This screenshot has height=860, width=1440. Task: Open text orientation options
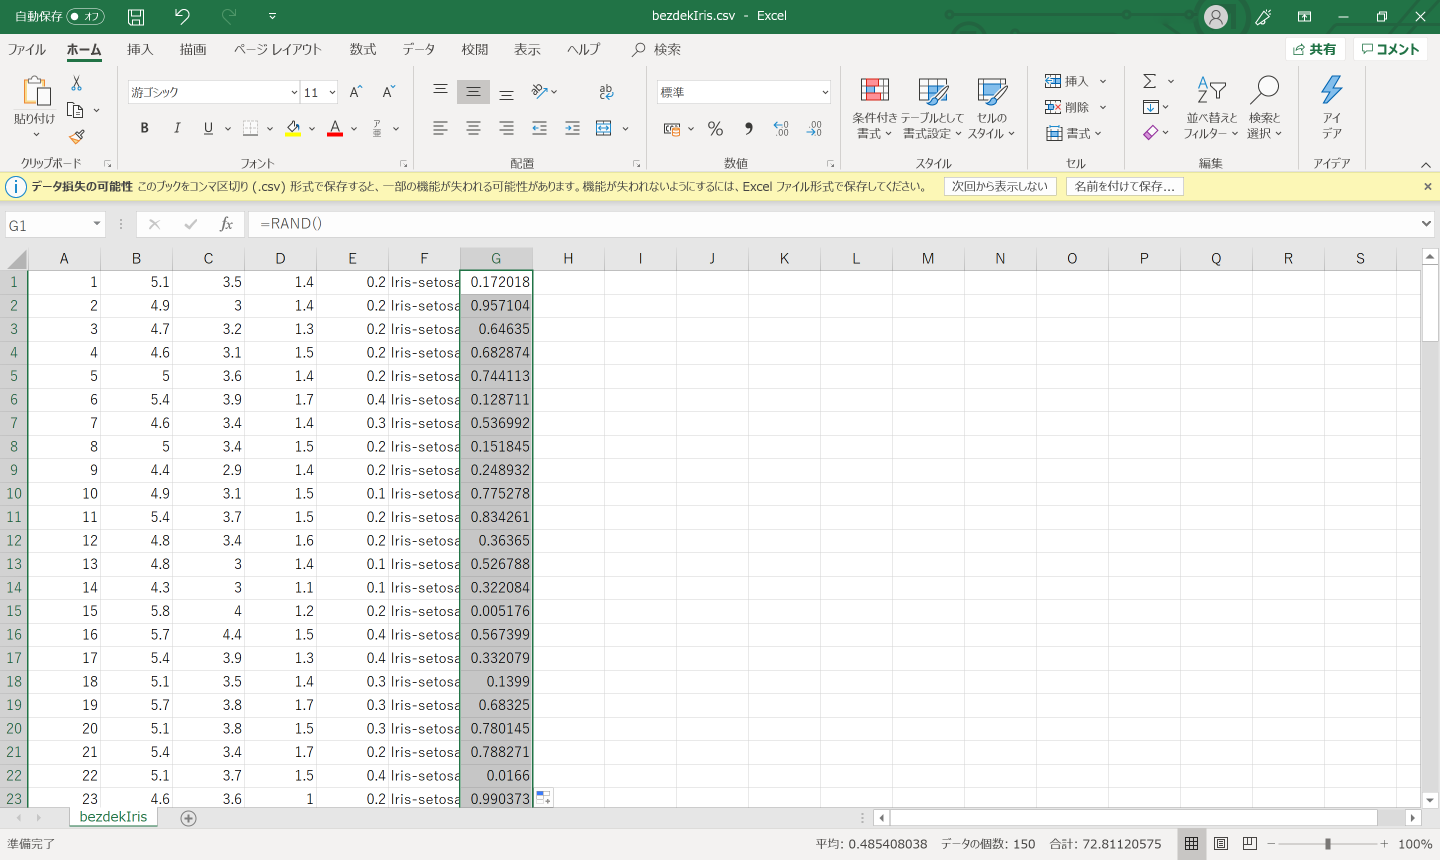click(544, 91)
